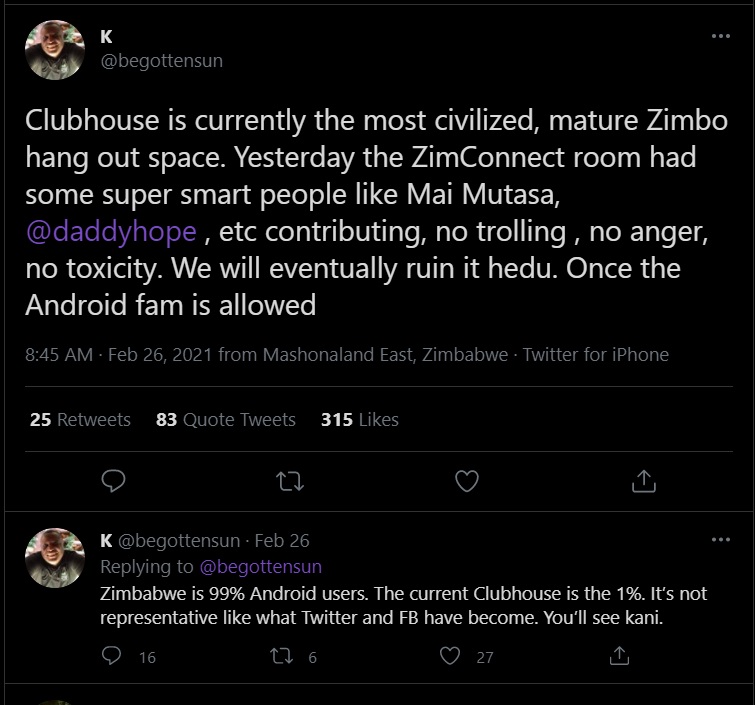Open more options for main tweet
755x705 pixels.
point(720,36)
